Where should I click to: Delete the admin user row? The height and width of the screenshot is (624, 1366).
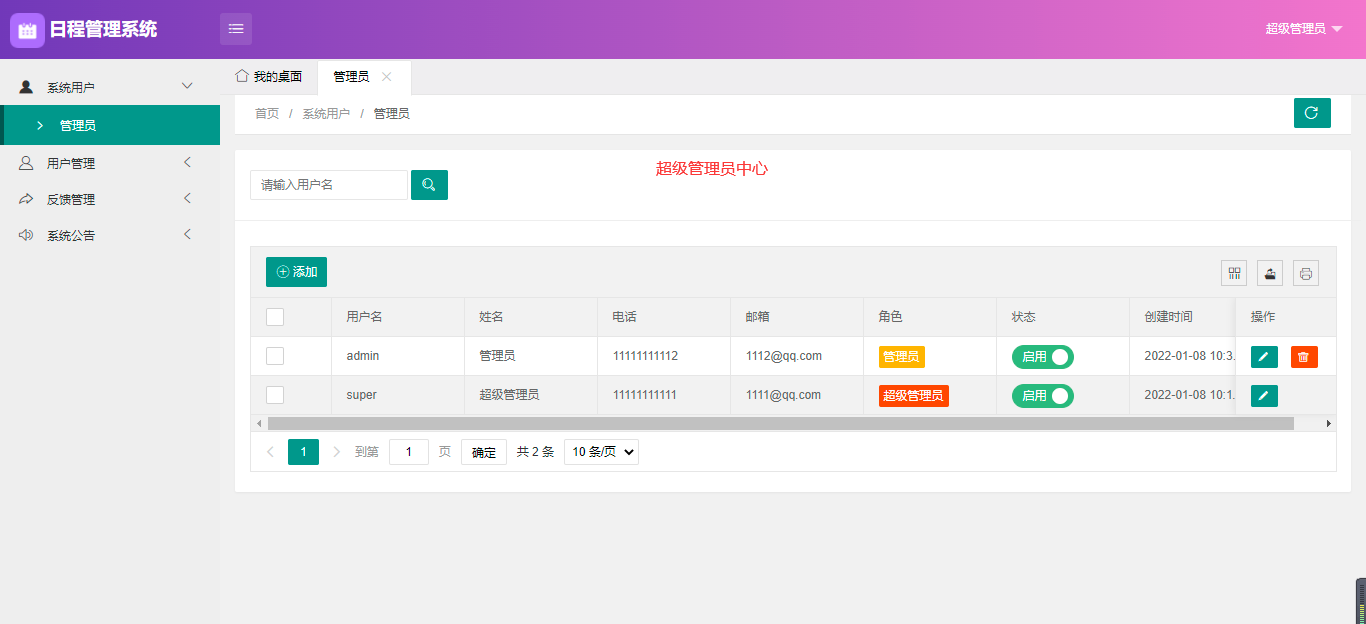1304,357
